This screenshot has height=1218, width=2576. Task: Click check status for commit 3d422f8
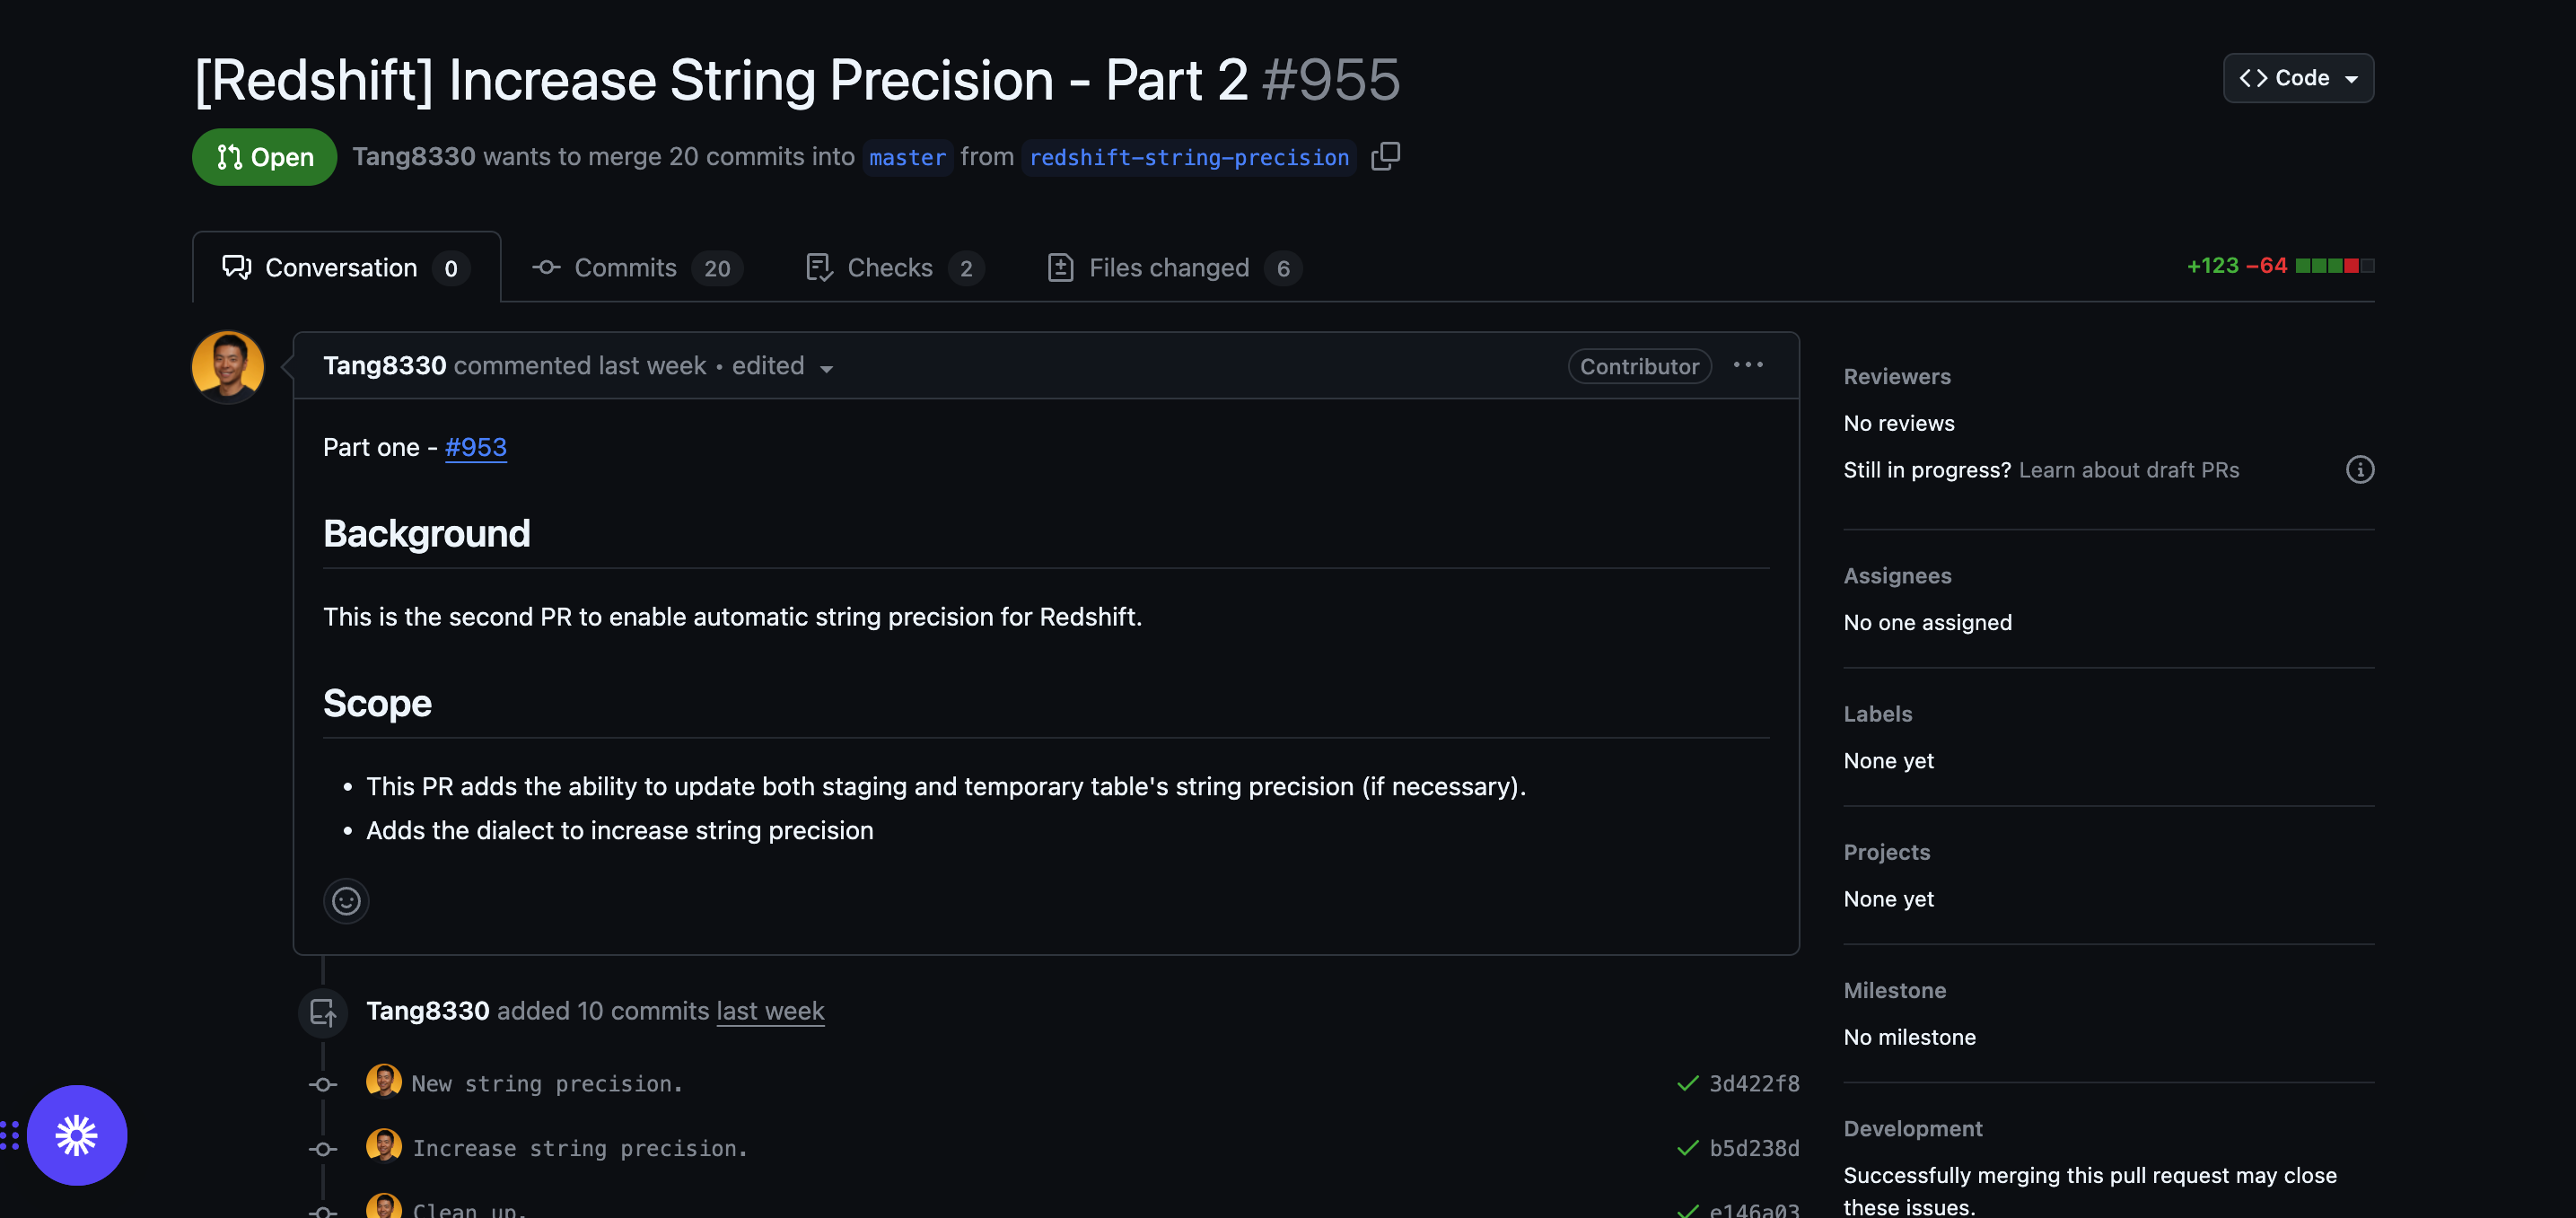pyautogui.click(x=1687, y=1083)
